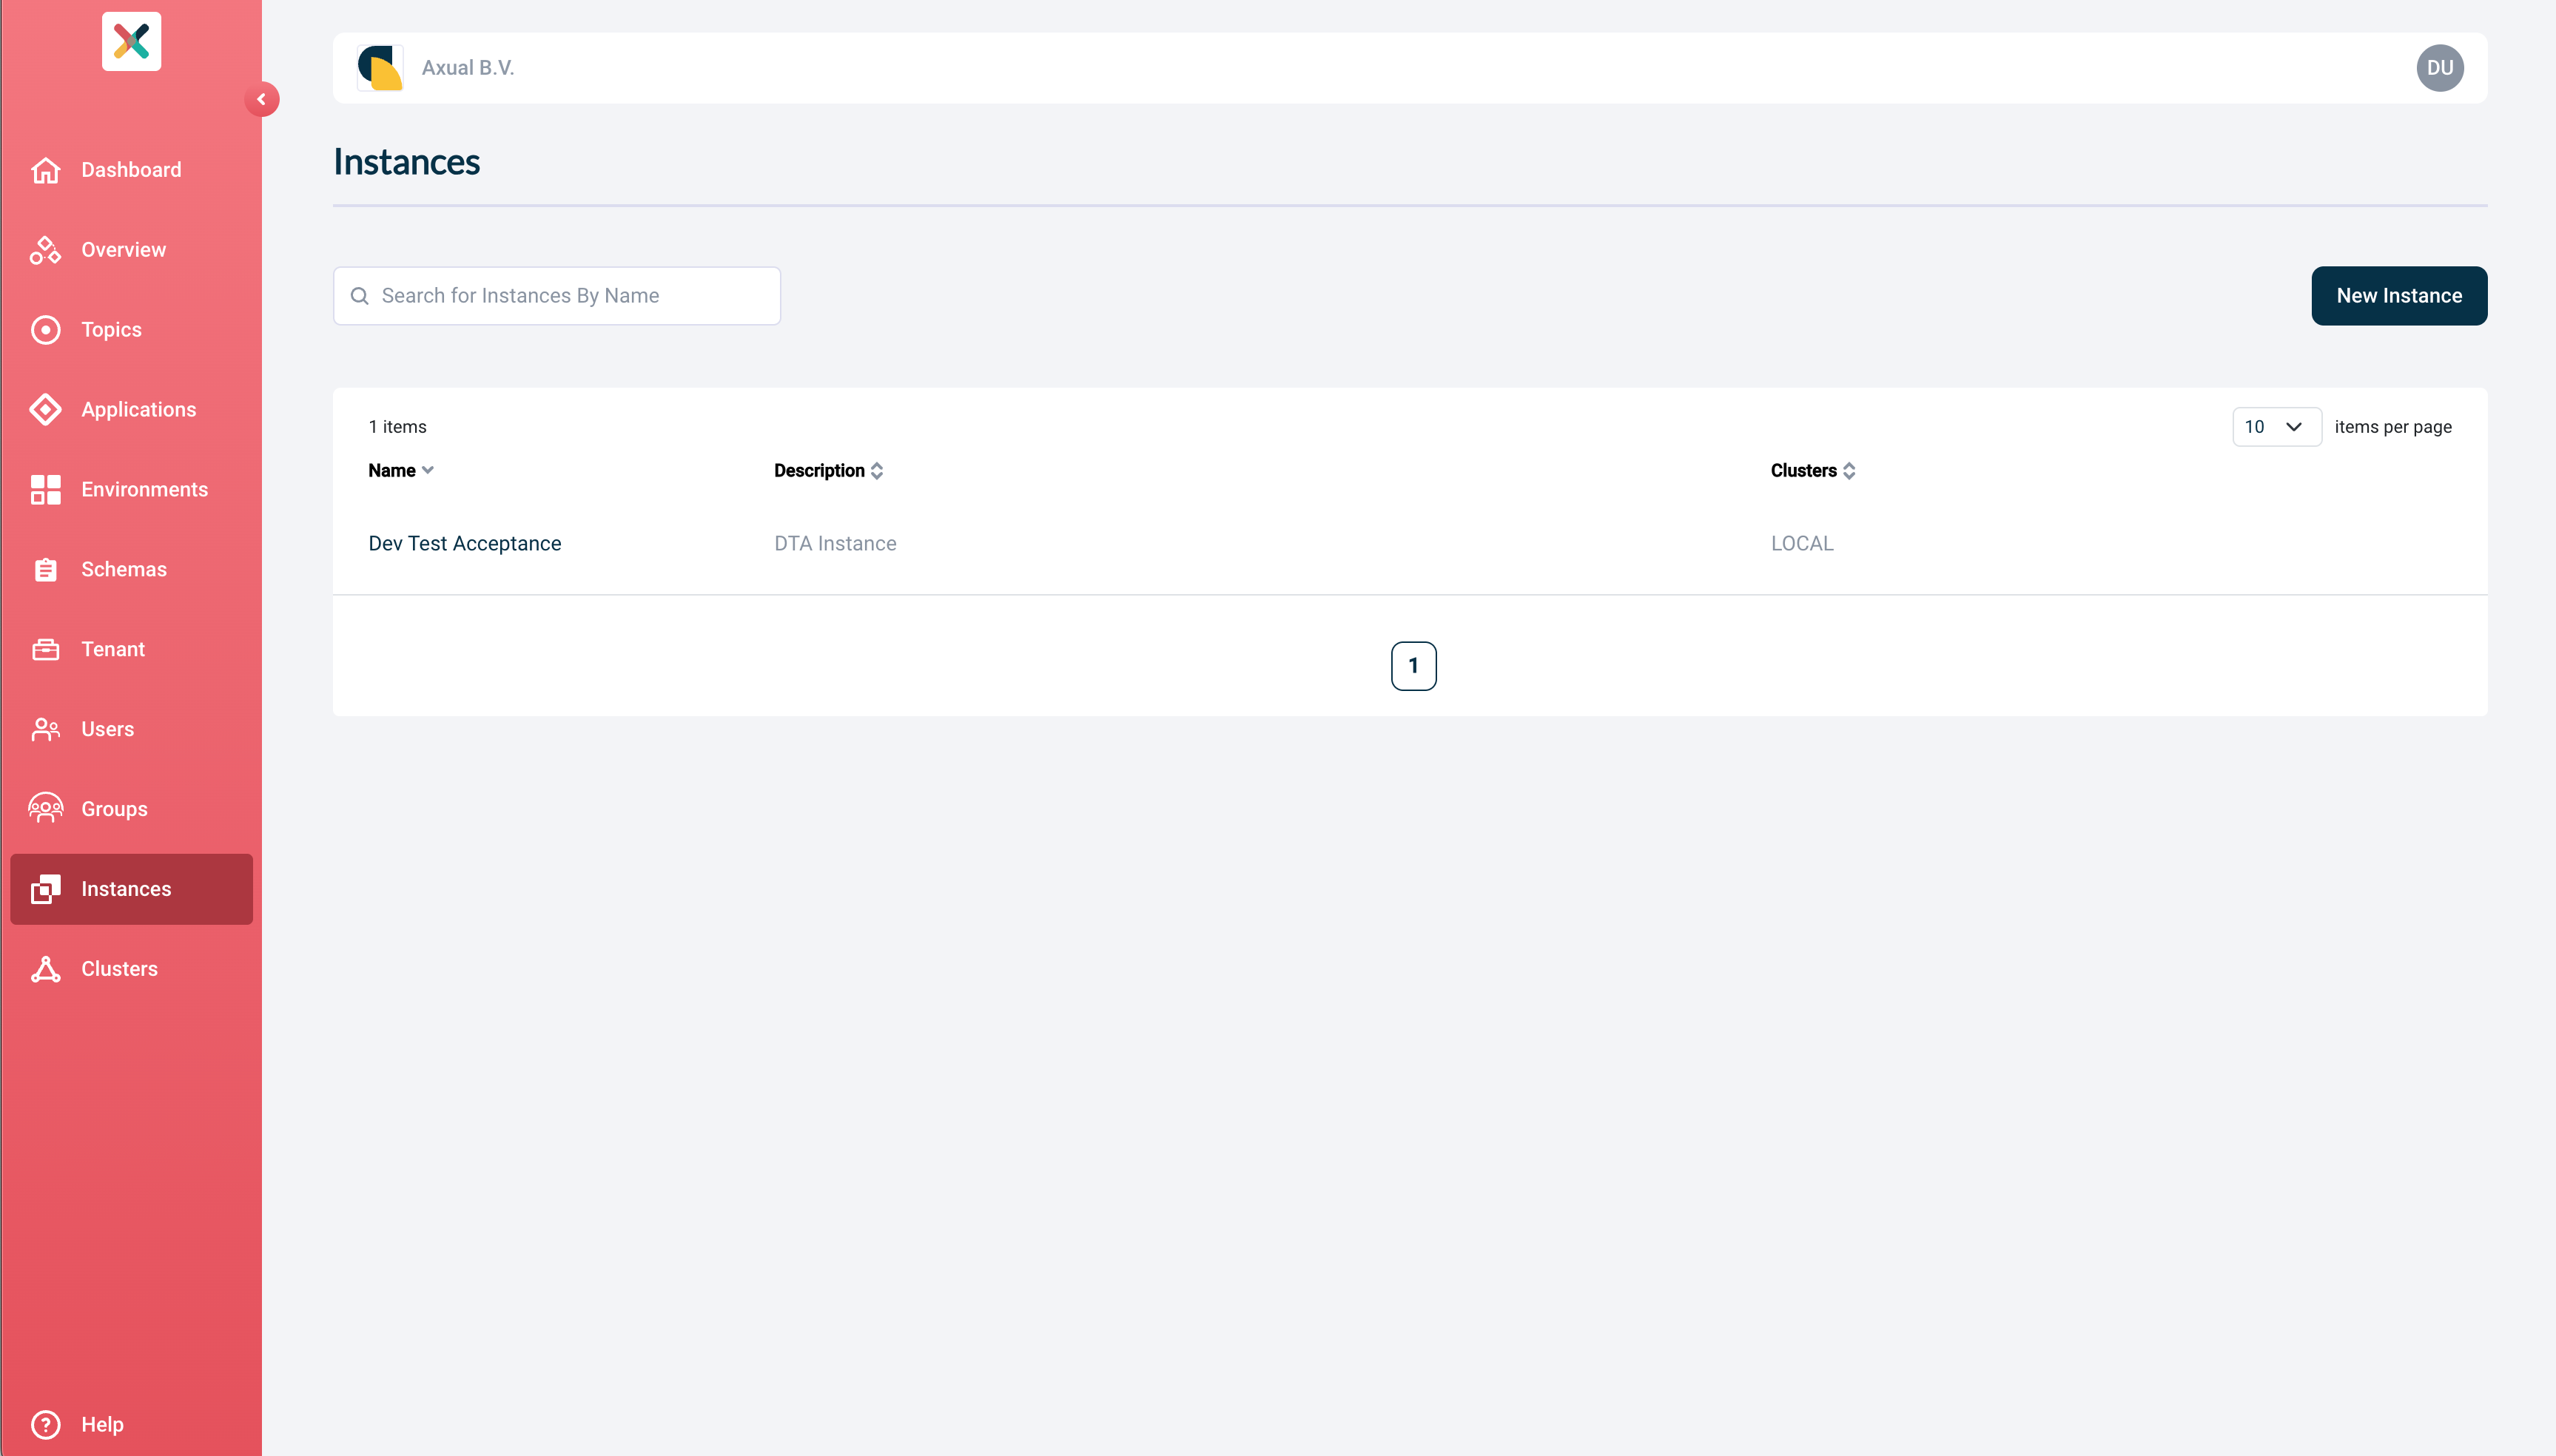Go to the Users section
Viewport: 2556px width, 1456px height.
click(107, 729)
